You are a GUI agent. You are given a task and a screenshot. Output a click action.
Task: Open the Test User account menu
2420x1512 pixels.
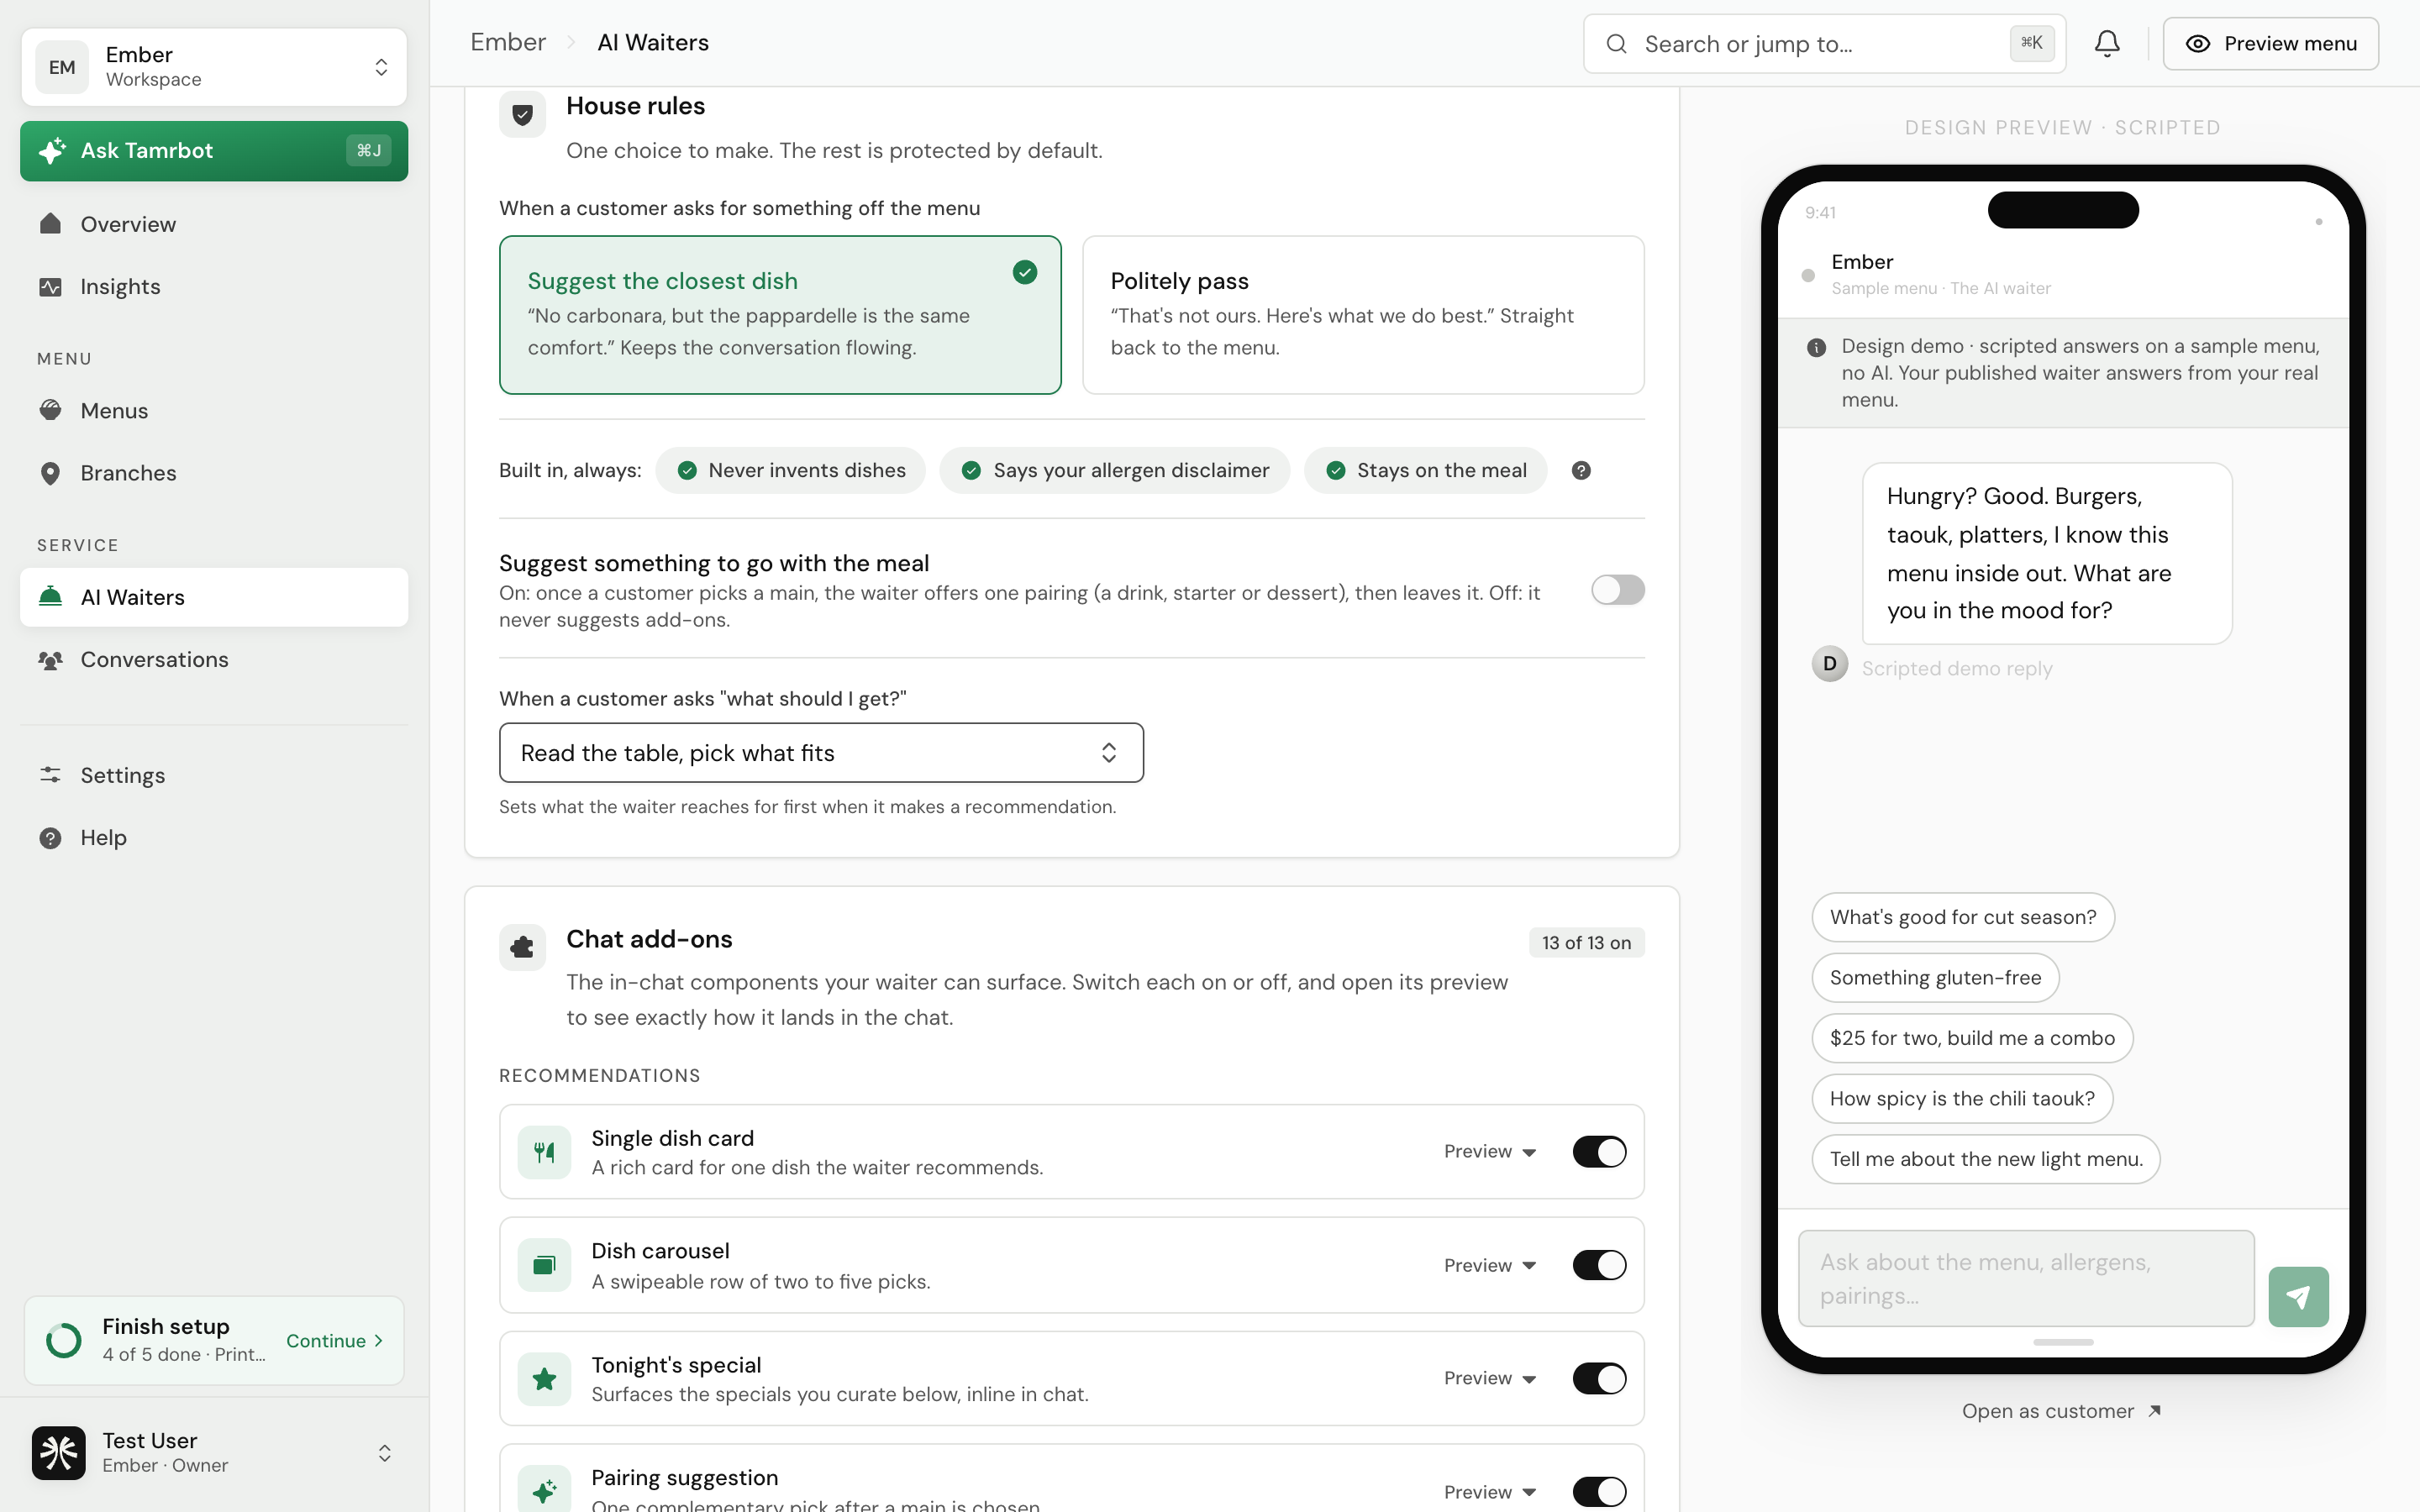click(214, 1452)
